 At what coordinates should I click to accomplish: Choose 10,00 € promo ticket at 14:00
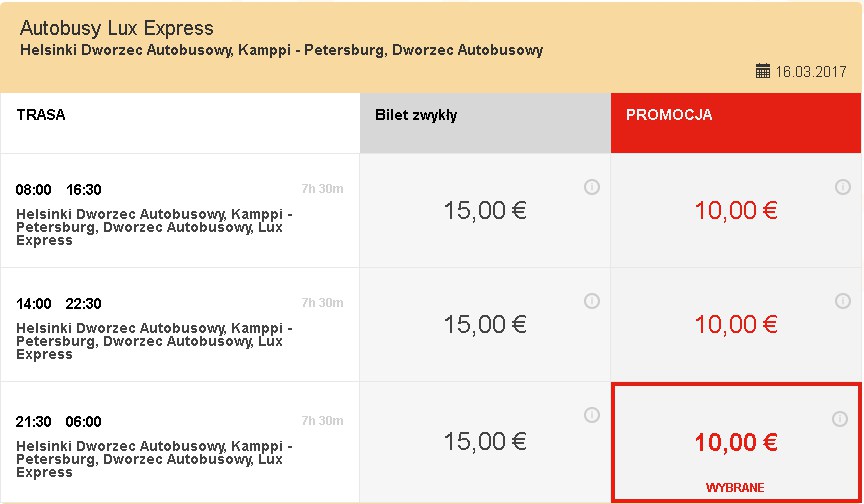[x=736, y=324]
